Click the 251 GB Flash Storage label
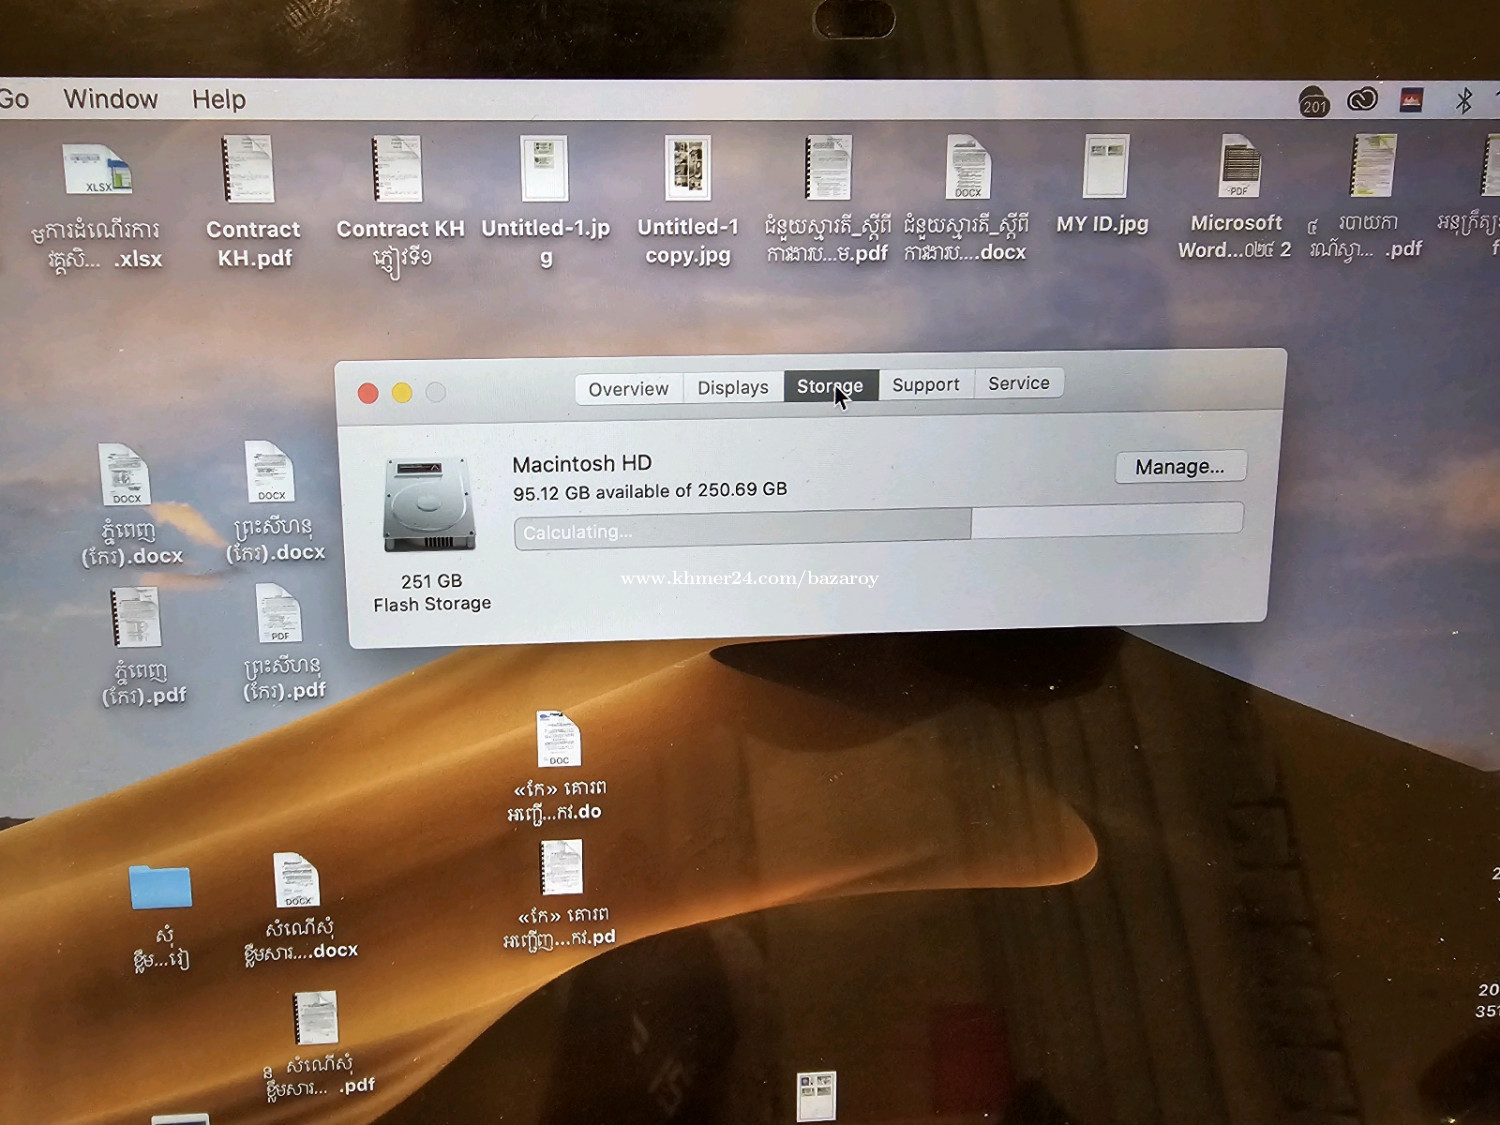The image size is (1500, 1125). pyautogui.click(x=432, y=593)
